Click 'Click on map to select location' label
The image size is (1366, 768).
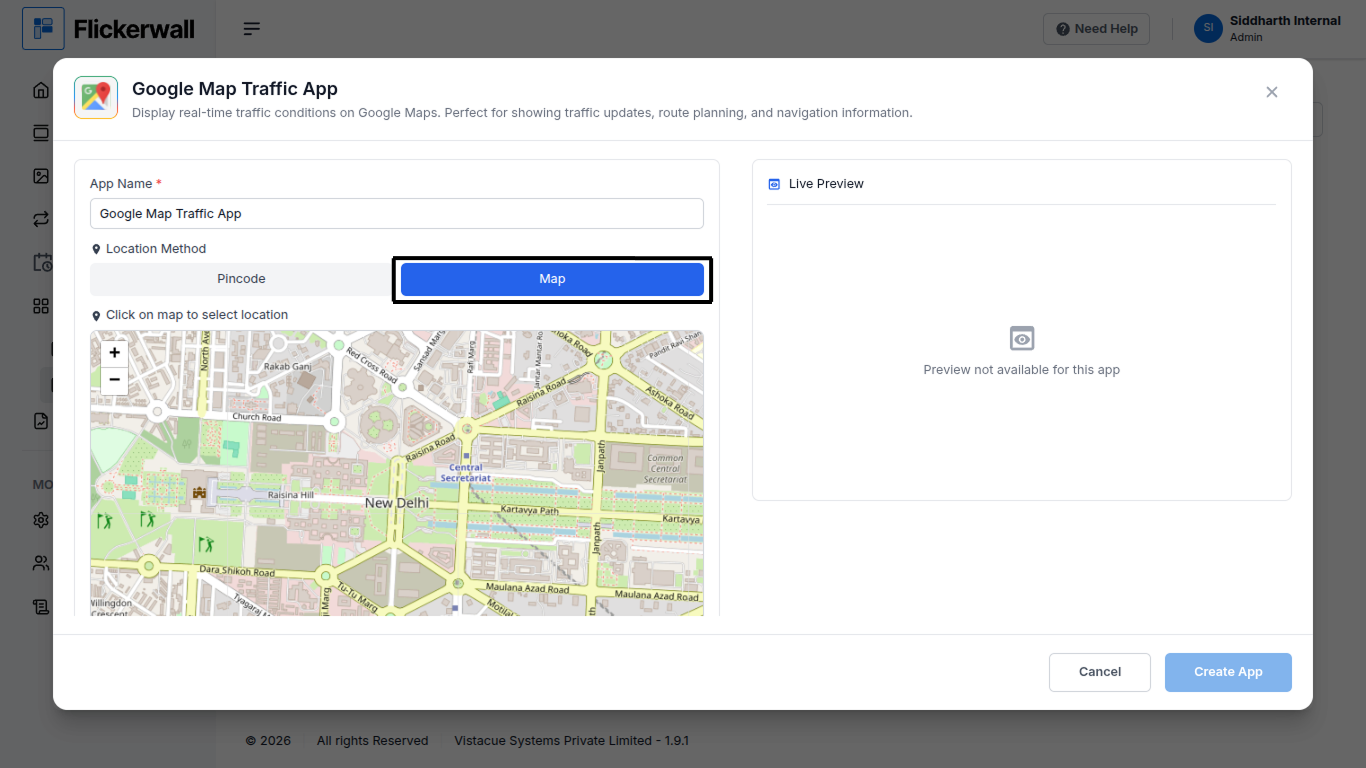coord(197,315)
